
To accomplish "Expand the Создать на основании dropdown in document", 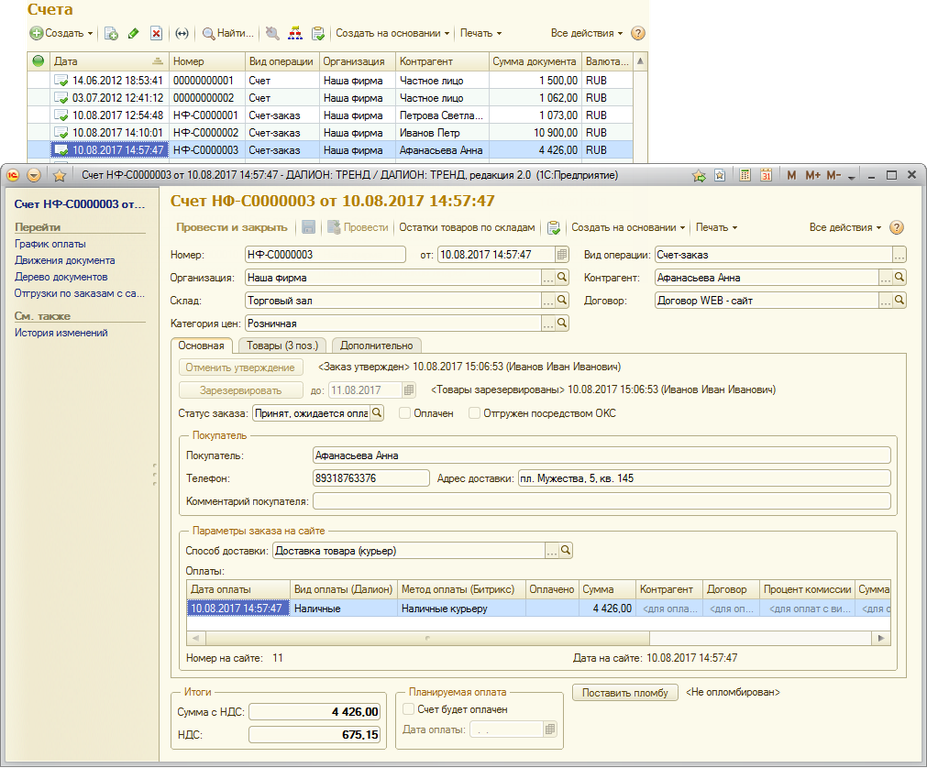I will click(x=628, y=227).
